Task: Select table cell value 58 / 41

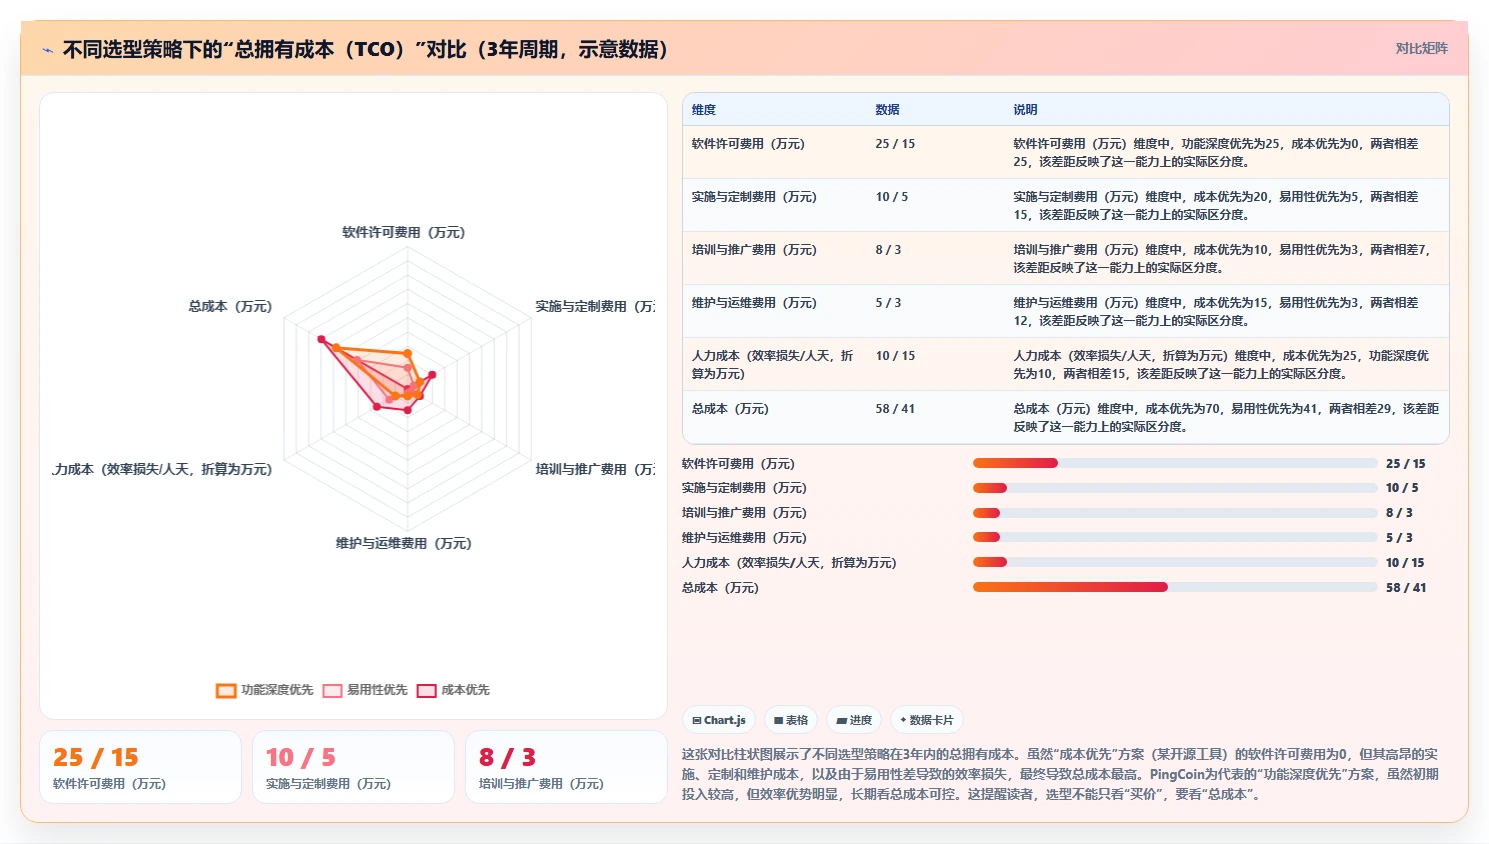Action: pos(895,409)
